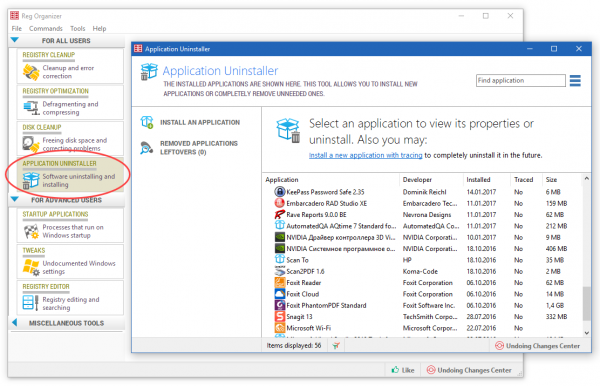This screenshot has width=600, height=386.
Task: Open the Registry Cleanup tool icon
Action: (31, 72)
